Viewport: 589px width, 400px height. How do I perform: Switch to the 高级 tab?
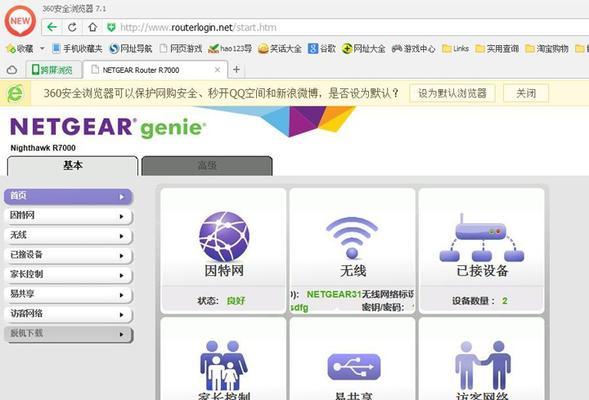(207, 166)
